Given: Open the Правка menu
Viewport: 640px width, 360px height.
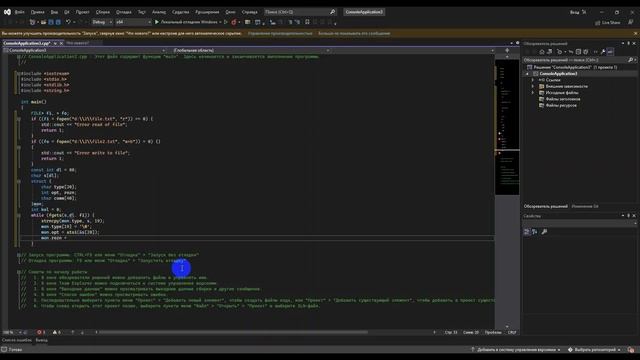Looking at the screenshot, I should [37, 12].
